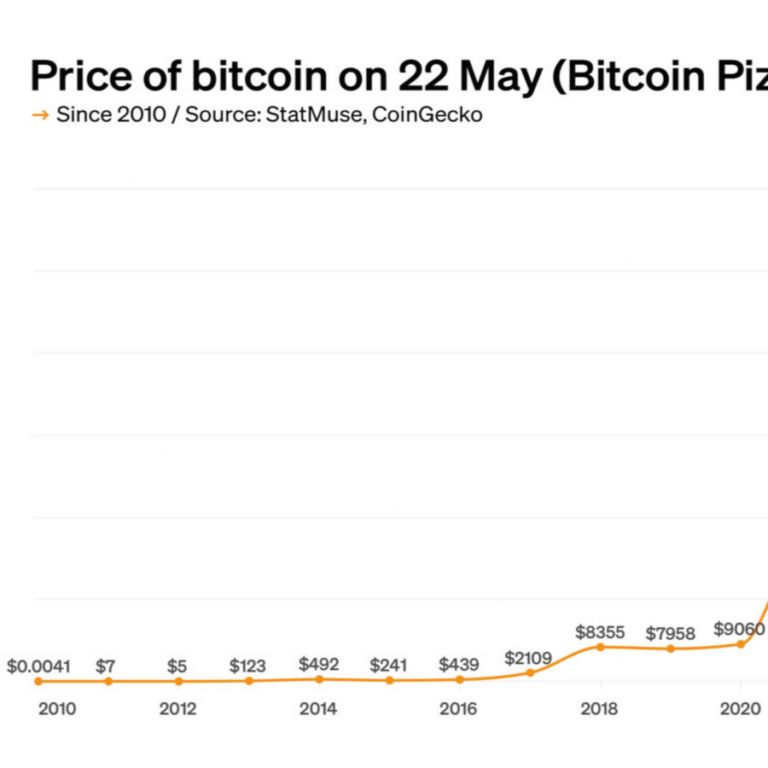Select the 2014 data point marked $492
768x768 pixels.
pyautogui.click(x=319, y=679)
